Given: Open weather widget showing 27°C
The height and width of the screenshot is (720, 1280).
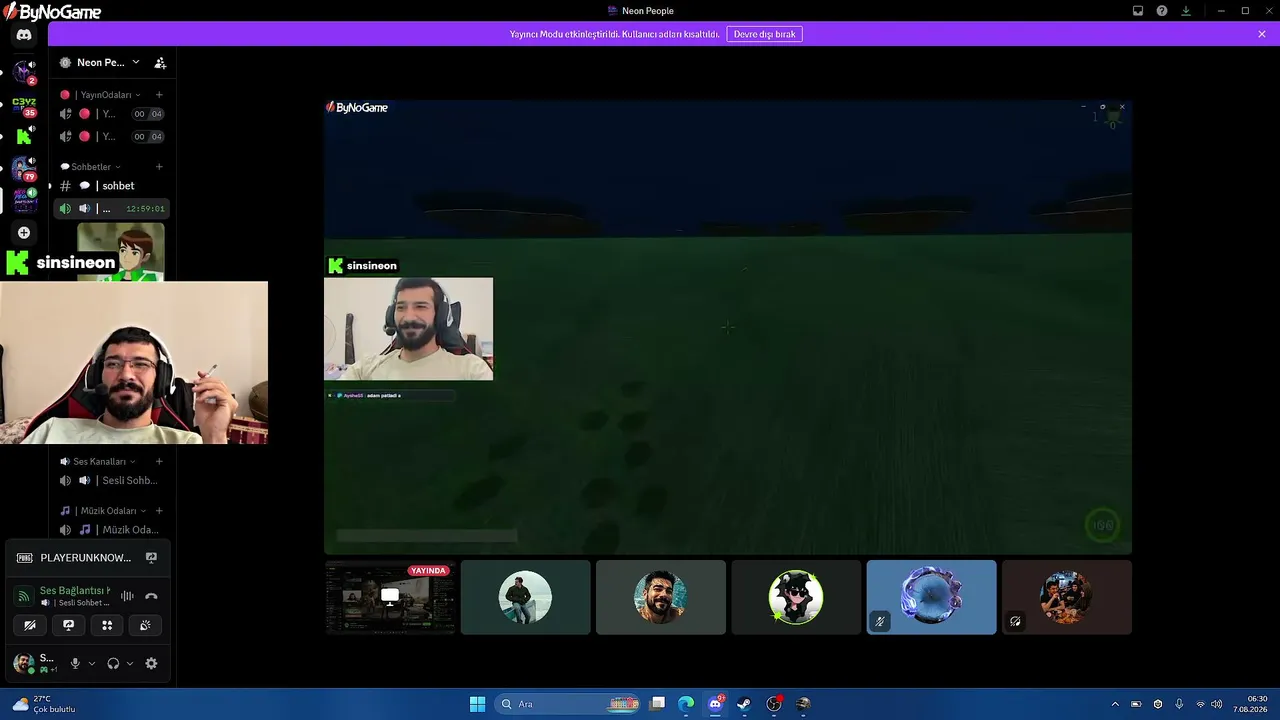Looking at the screenshot, I should tap(45, 704).
